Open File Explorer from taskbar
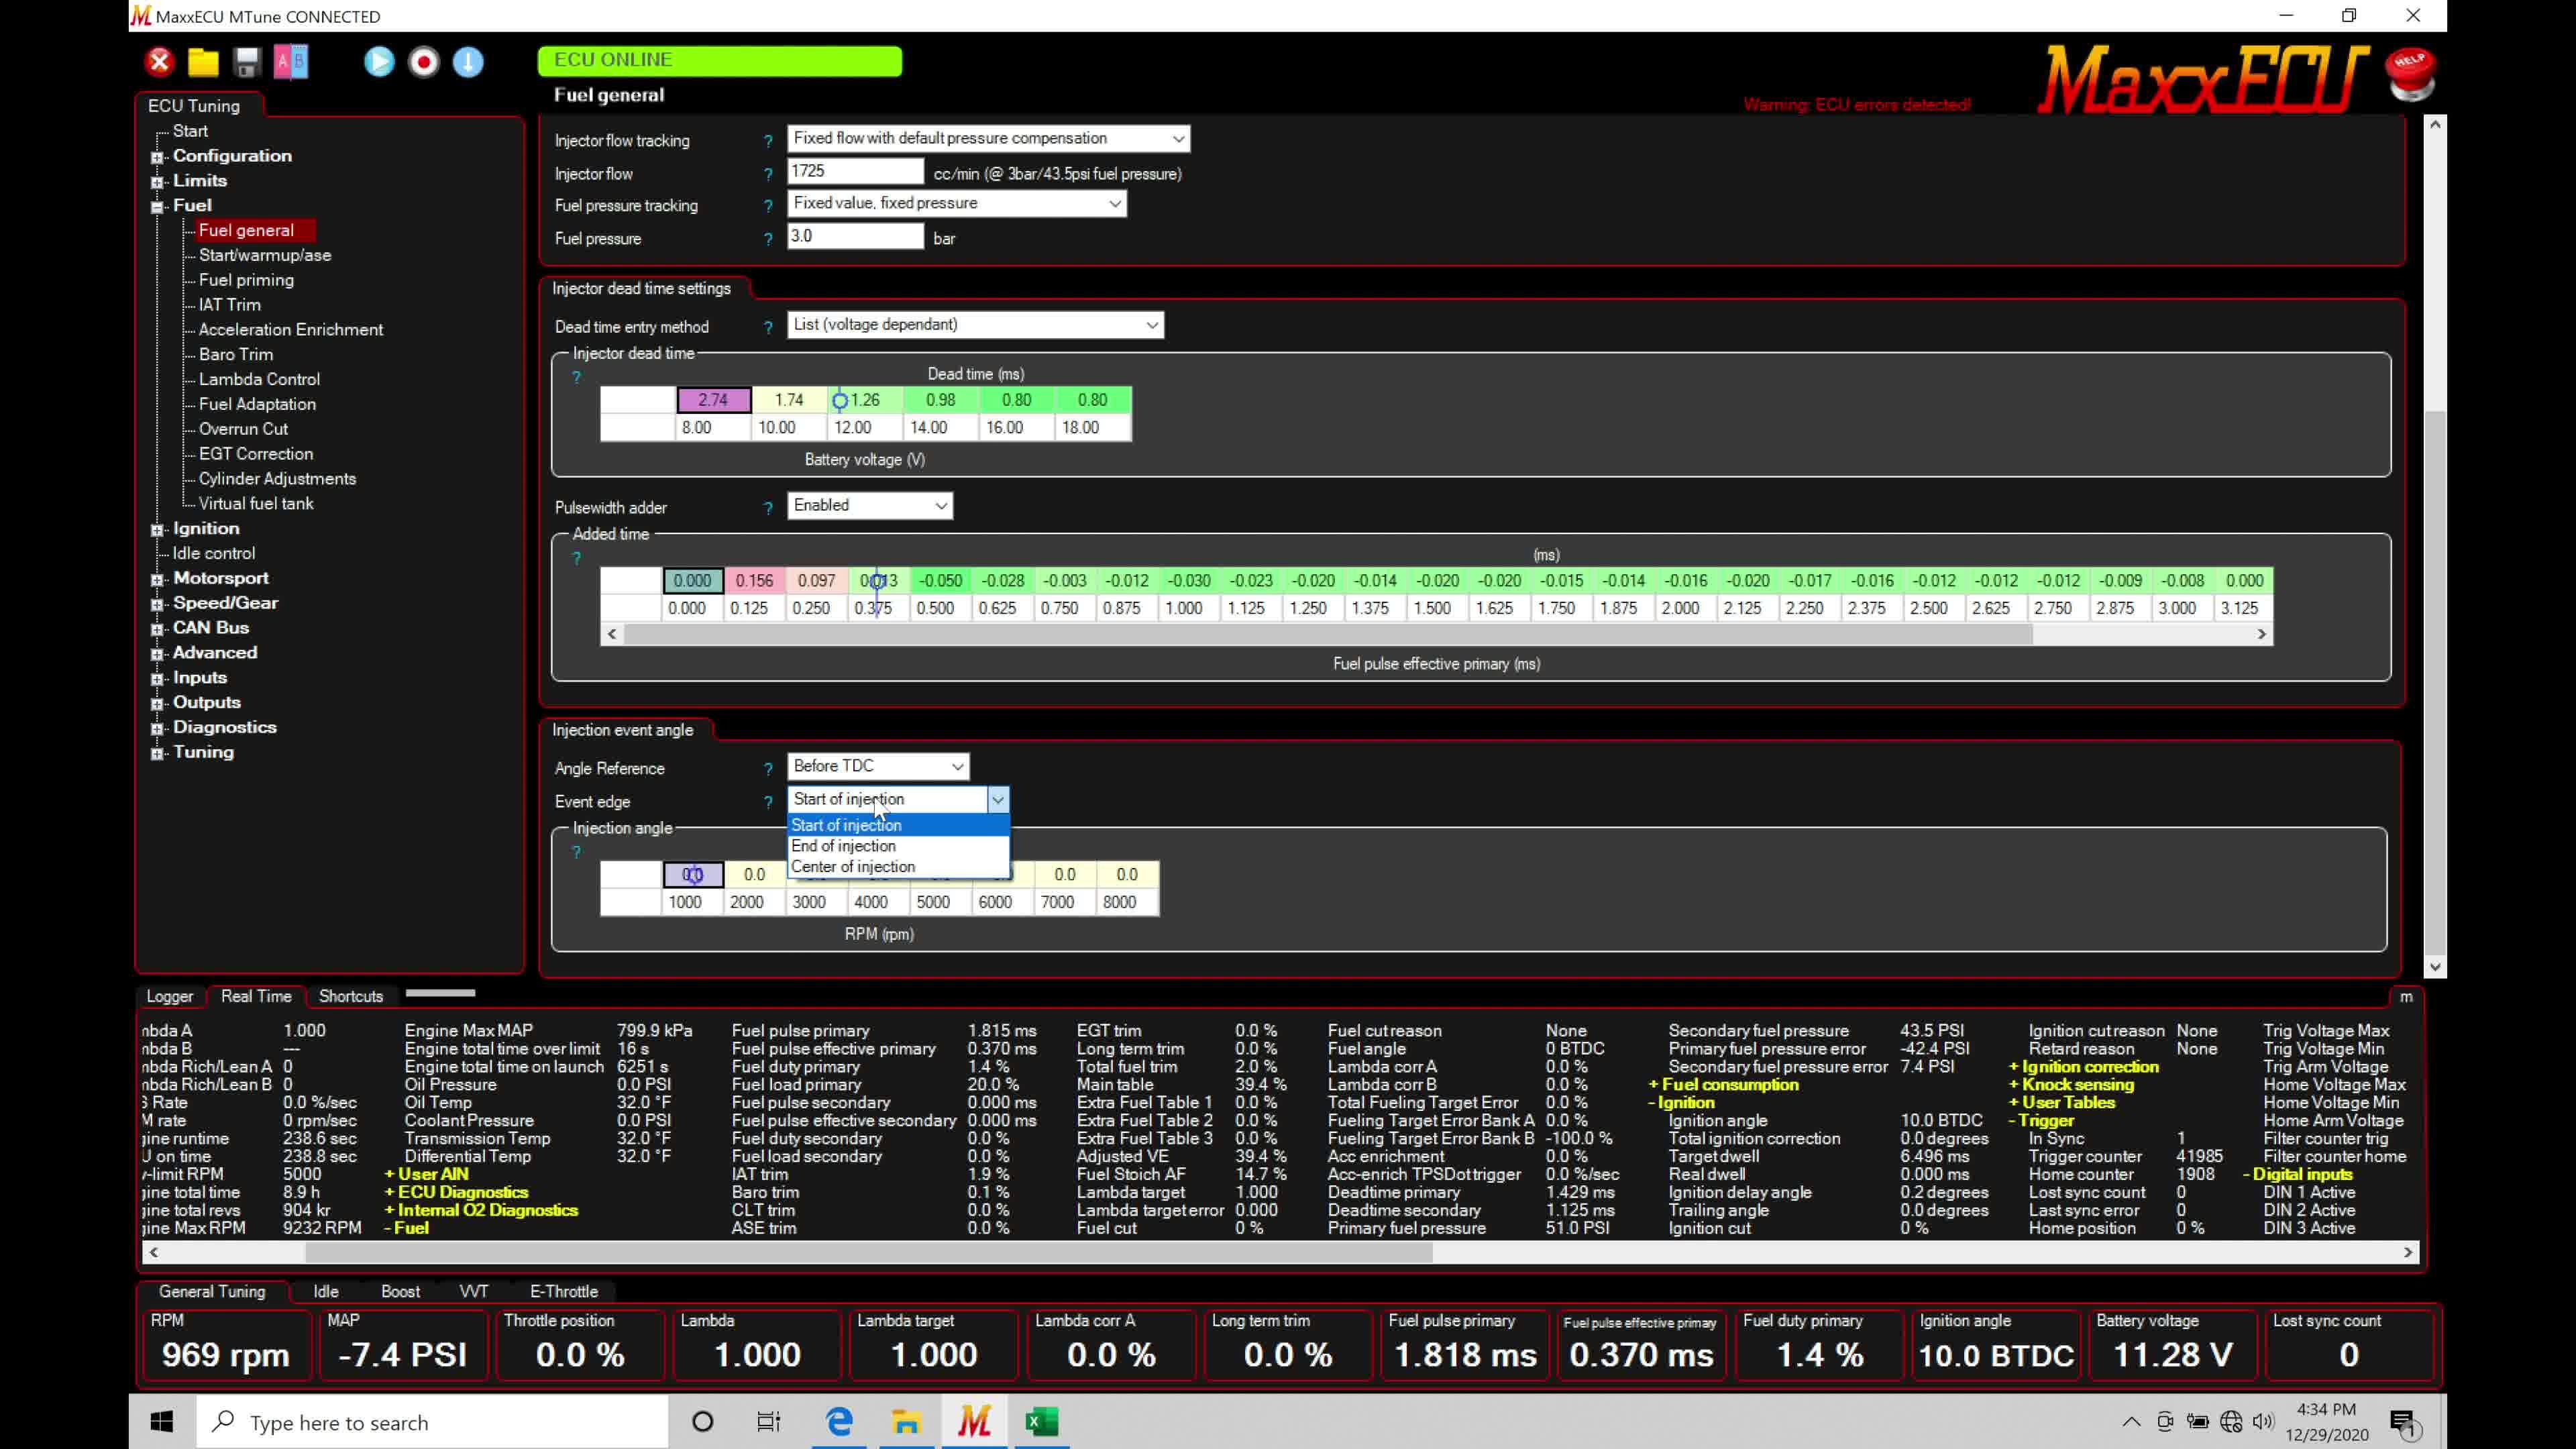This screenshot has height=1449, width=2576. tap(906, 1421)
